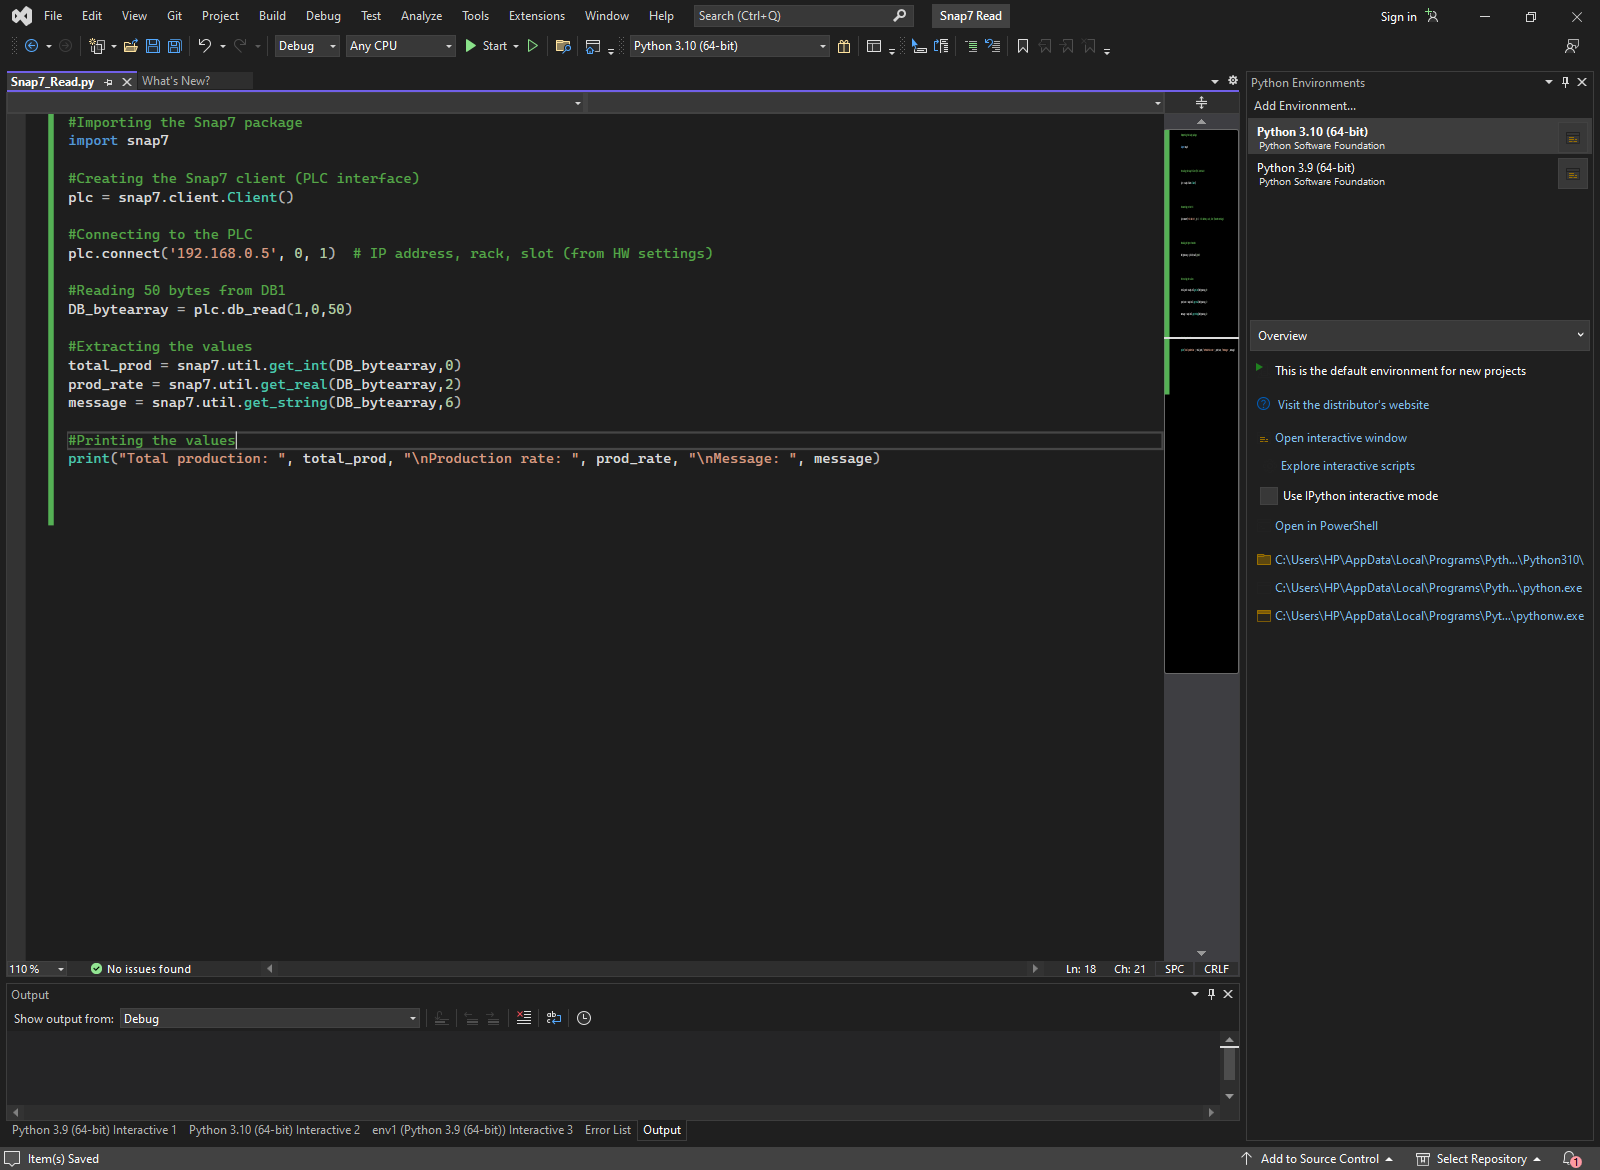Viewport: 1600px width, 1170px height.
Task: Click the Clear All output icon
Action: pos(524,1018)
